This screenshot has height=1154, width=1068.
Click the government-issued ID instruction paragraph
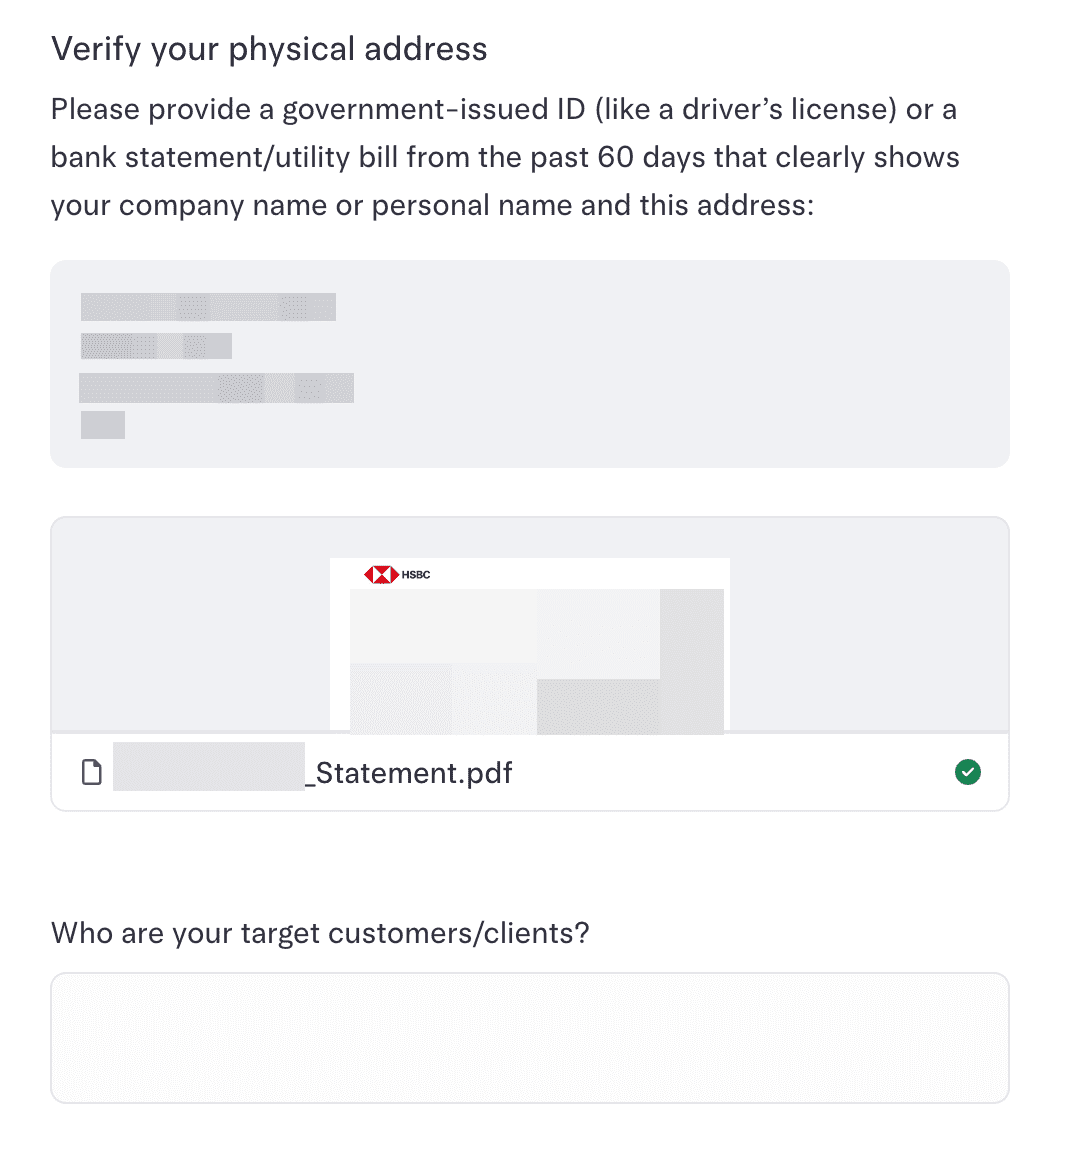point(505,157)
